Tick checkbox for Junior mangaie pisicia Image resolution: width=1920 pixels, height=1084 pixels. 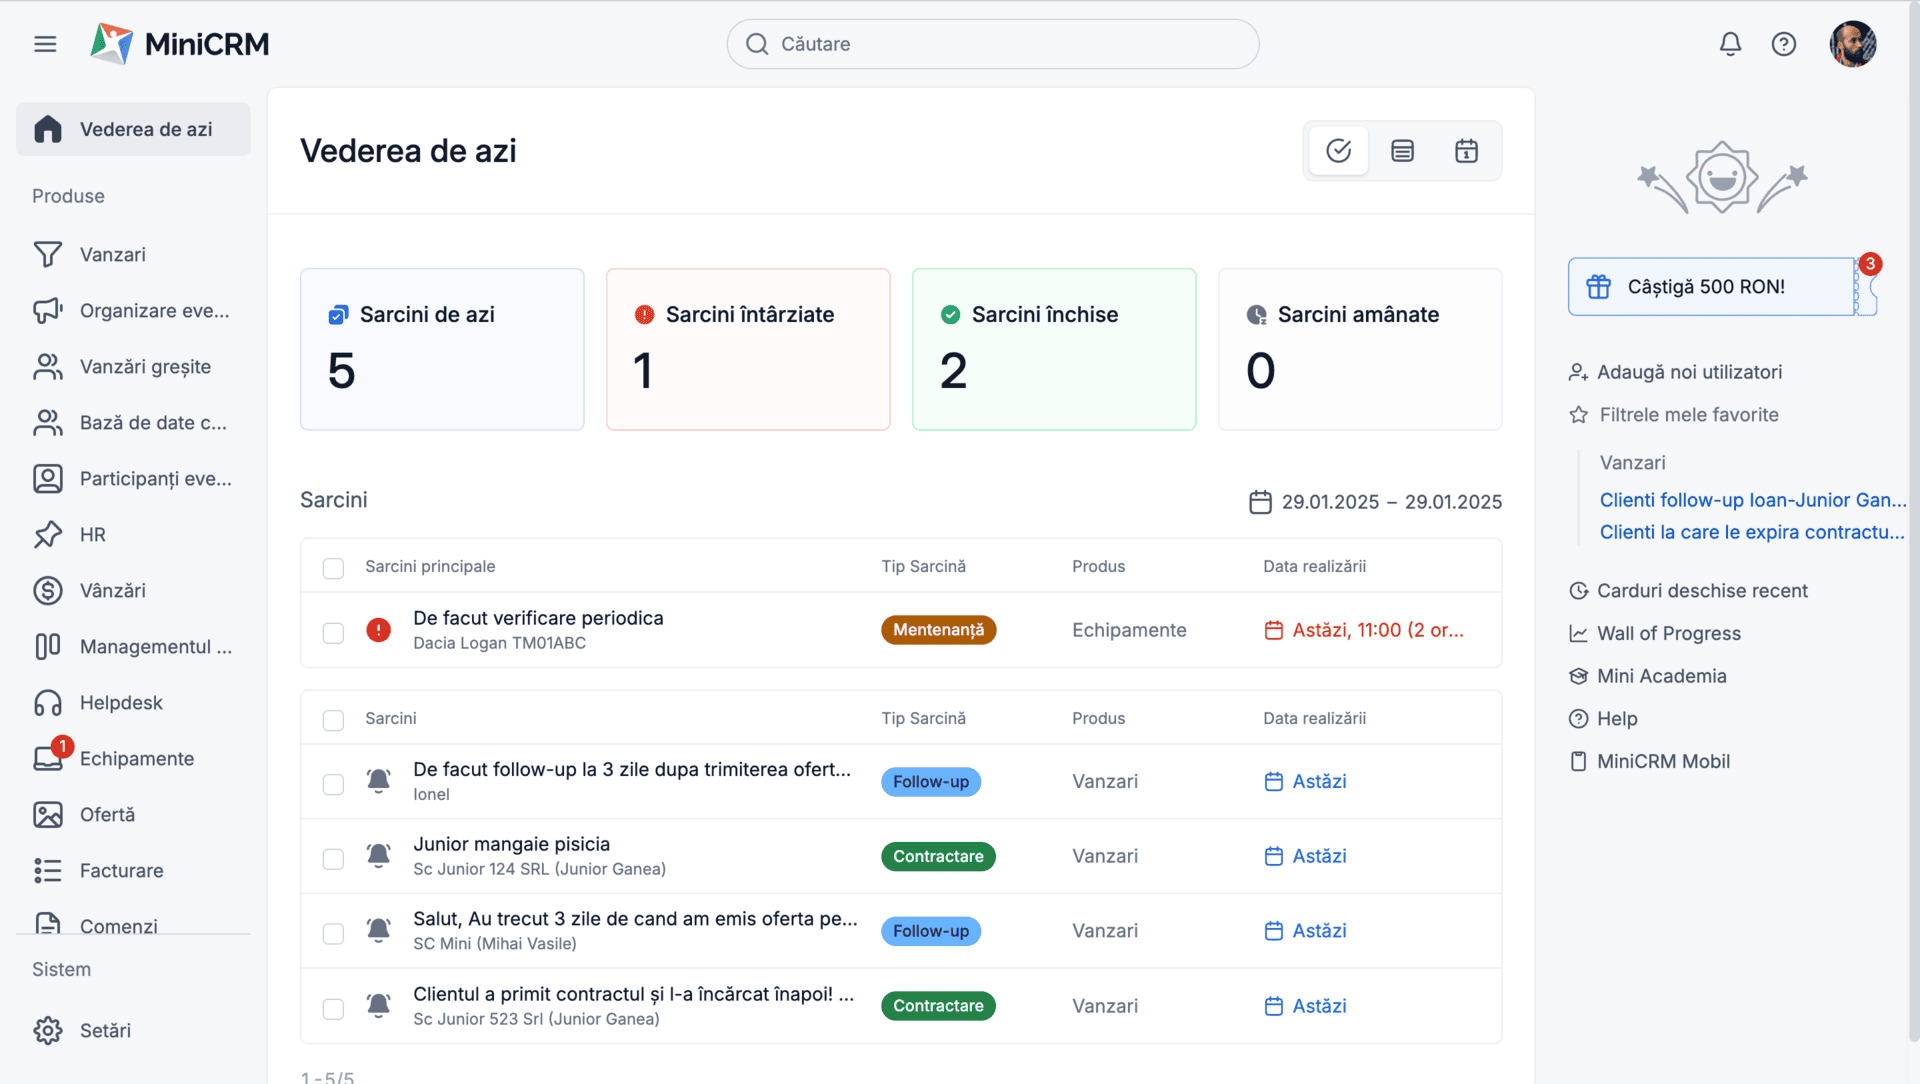click(x=333, y=859)
